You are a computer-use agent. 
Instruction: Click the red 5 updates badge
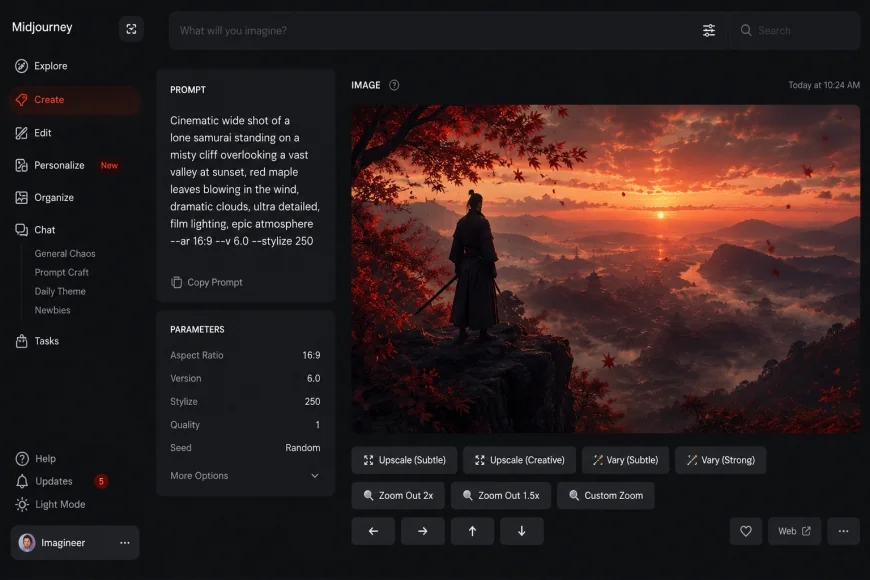point(101,481)
